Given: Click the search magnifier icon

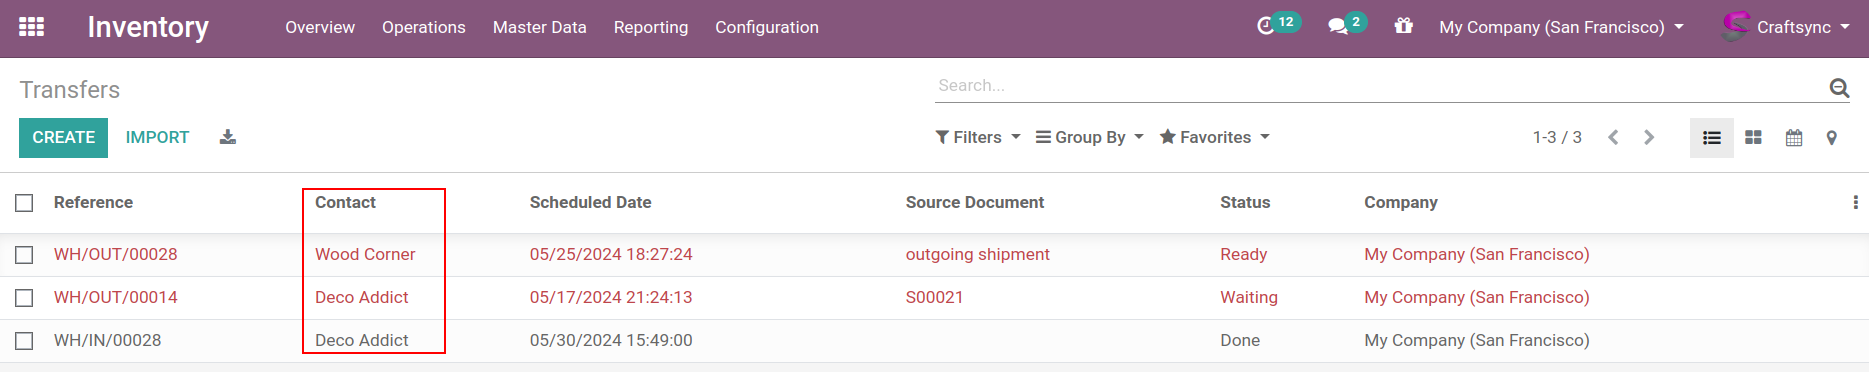Looking at the screenshot, I should 1839,88.
